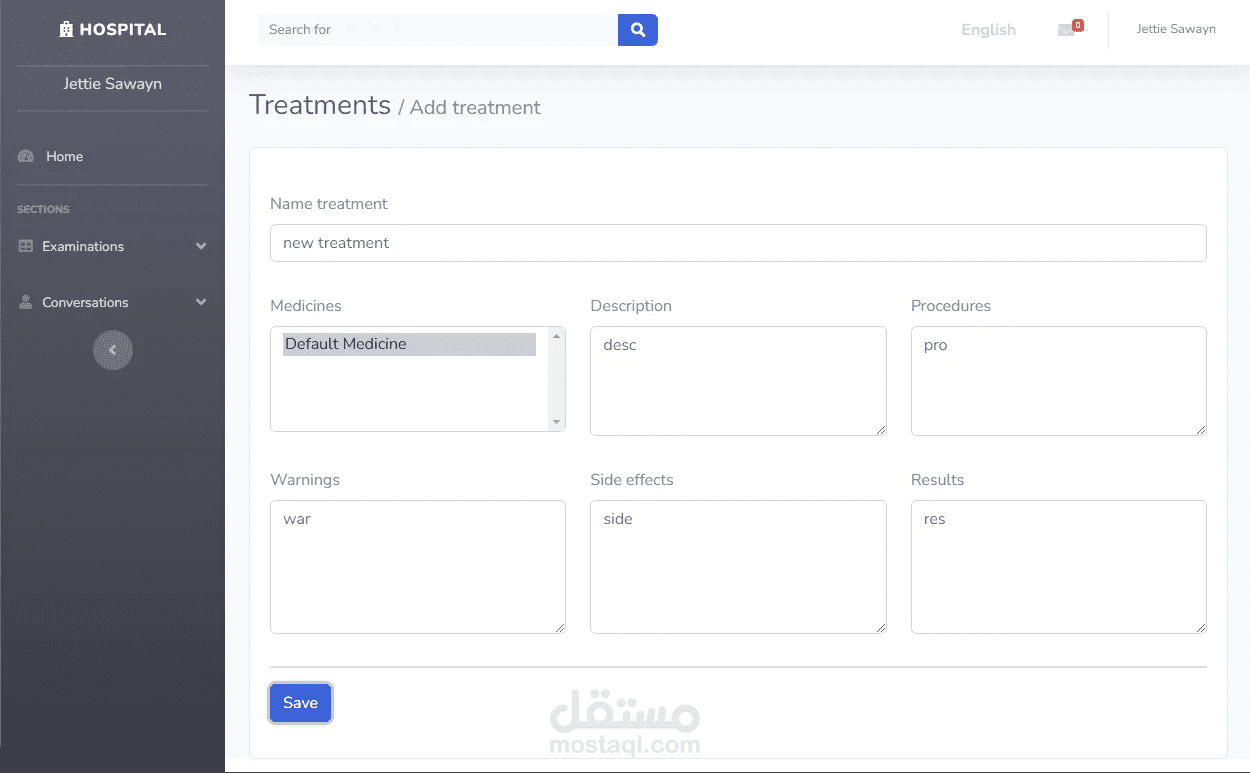Go to Home in sidebar
The image size is (1250, 773).
coord(64,156)
